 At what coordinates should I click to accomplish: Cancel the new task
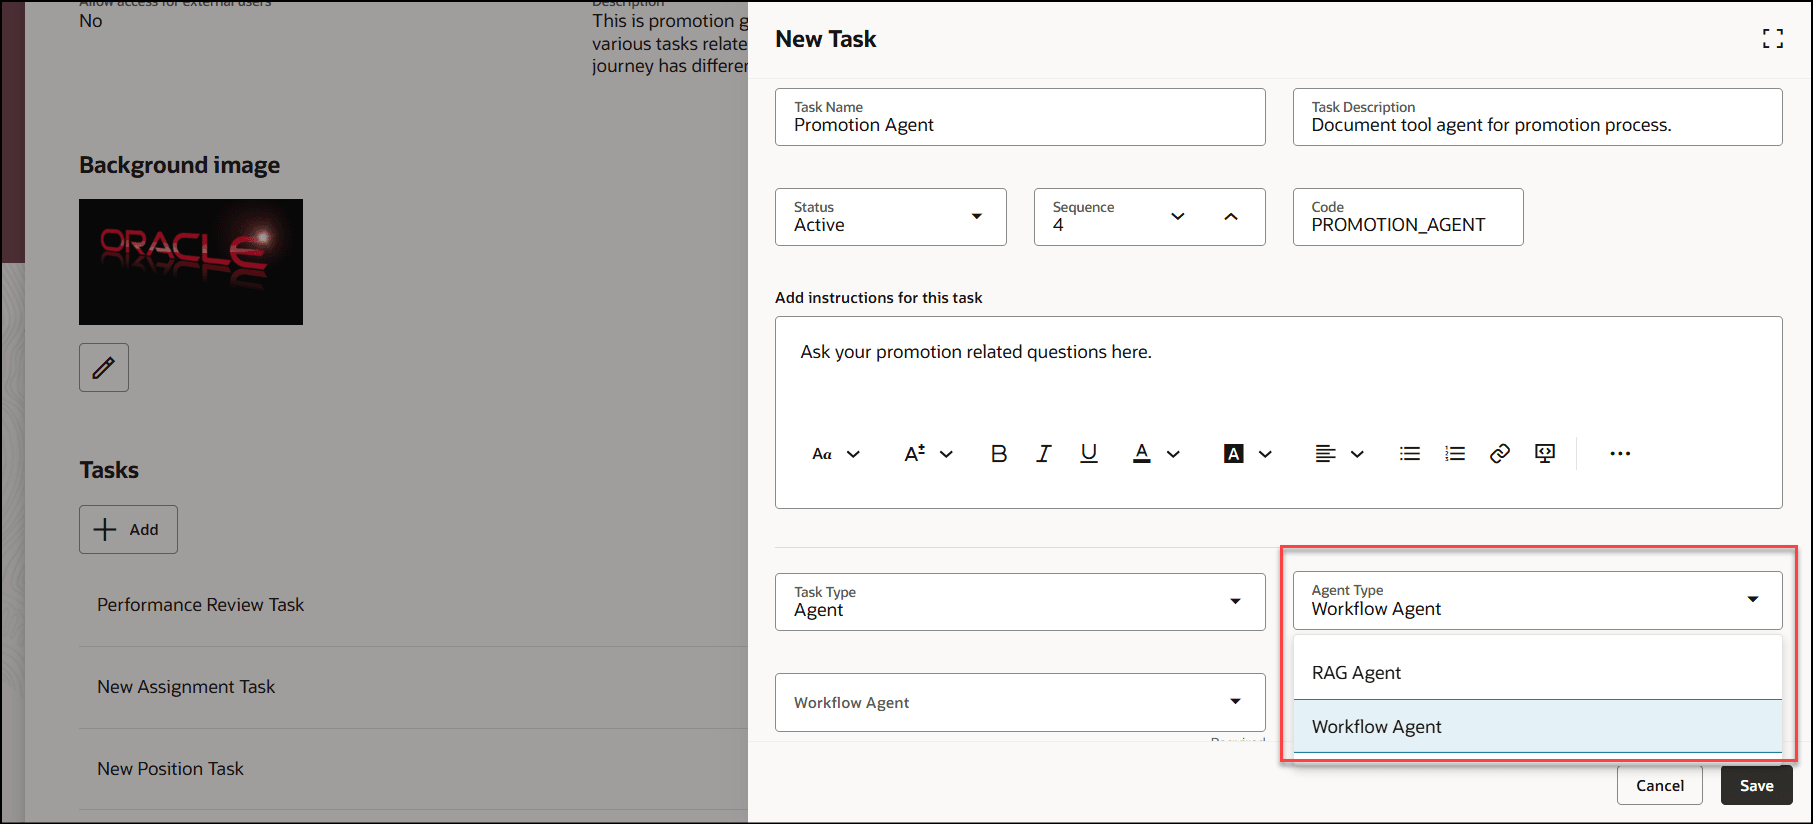pyautogui.click(x=1660, y=785)
